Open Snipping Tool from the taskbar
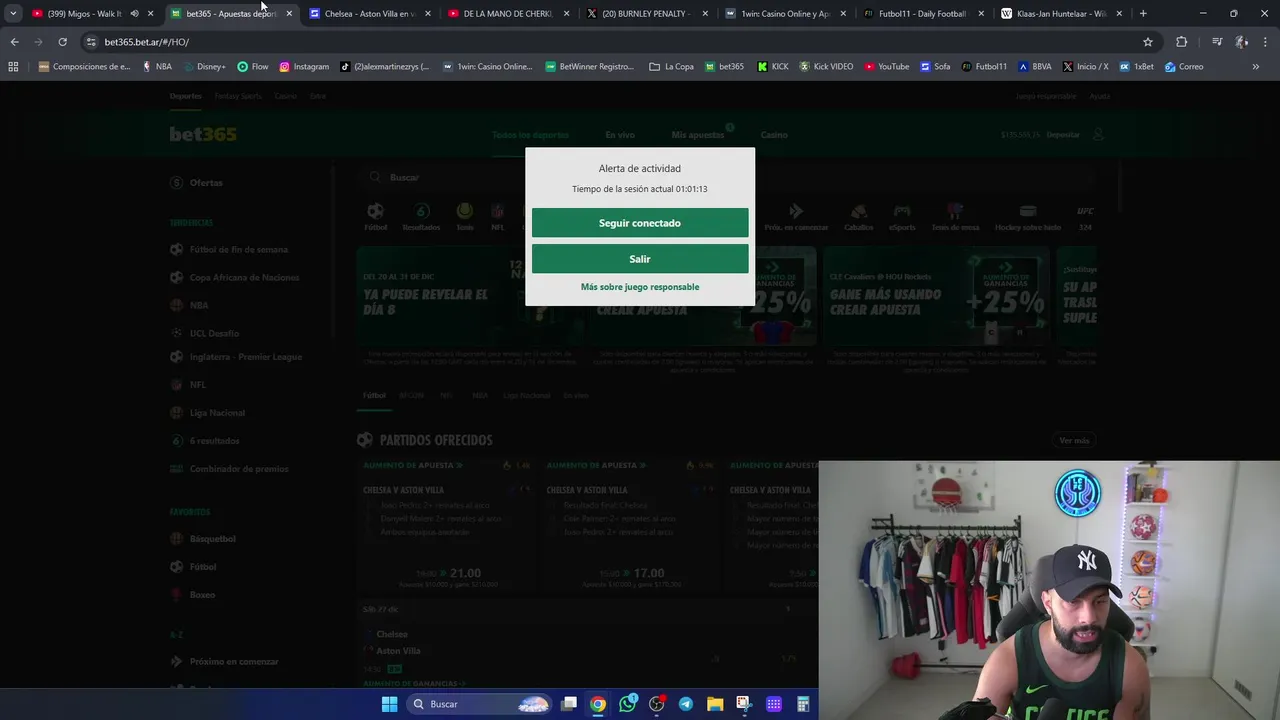 point(744,704)
